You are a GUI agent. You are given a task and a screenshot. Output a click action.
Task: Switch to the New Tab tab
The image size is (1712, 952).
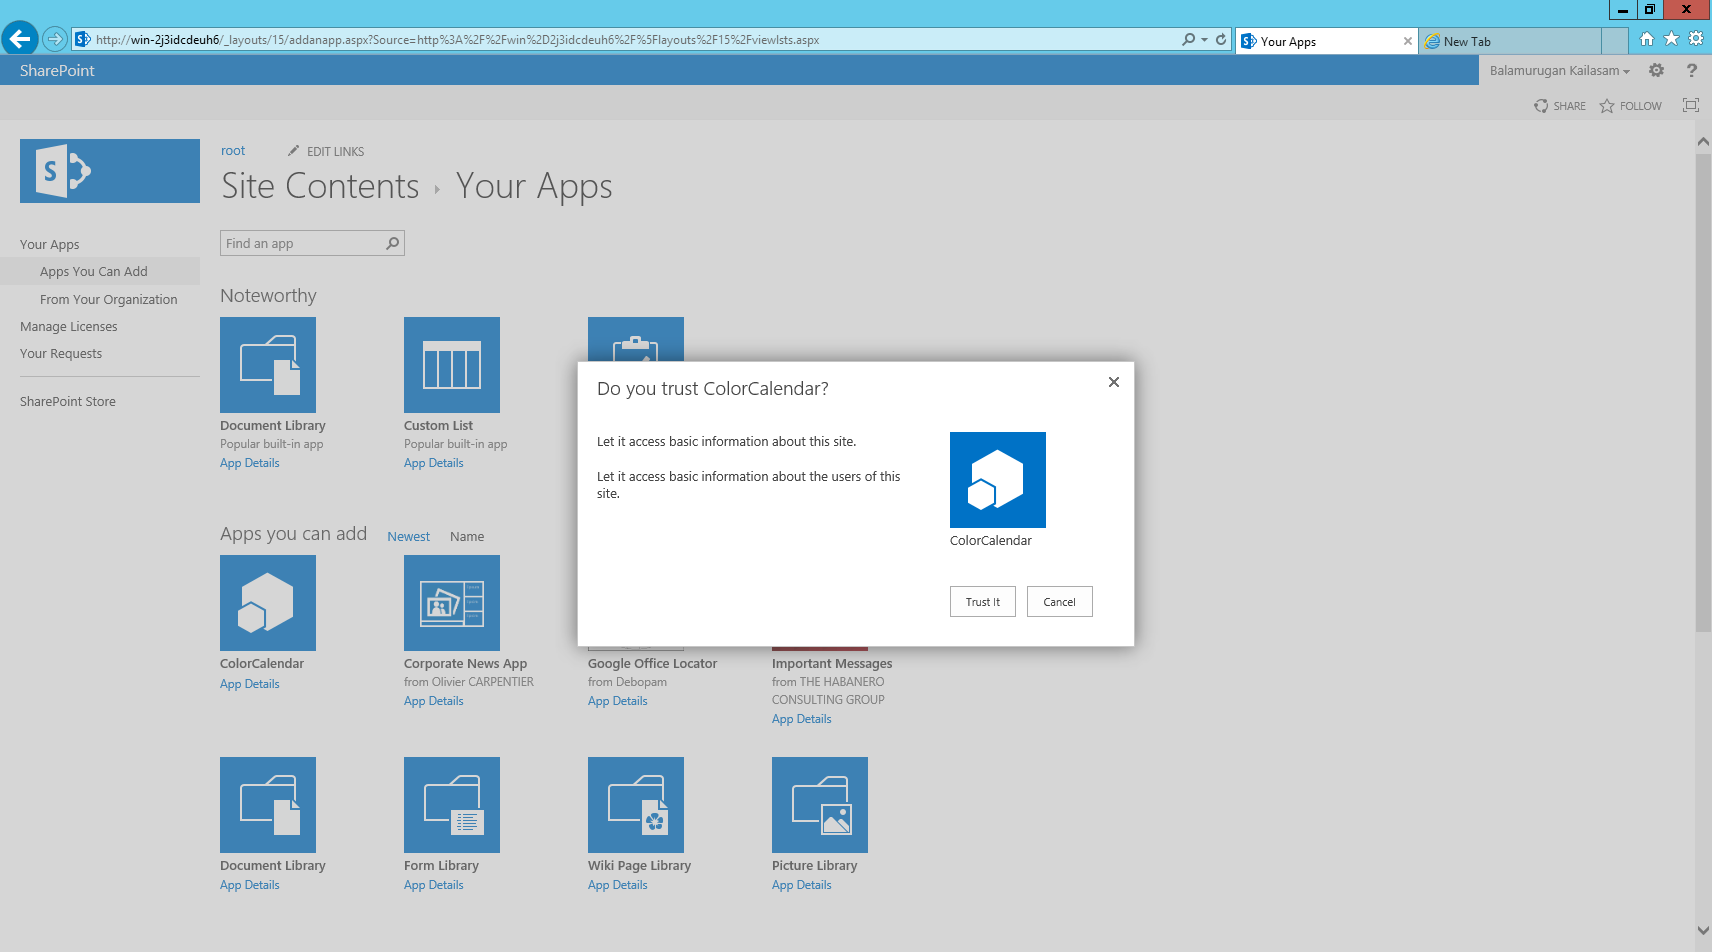(x=1510, y=41)
